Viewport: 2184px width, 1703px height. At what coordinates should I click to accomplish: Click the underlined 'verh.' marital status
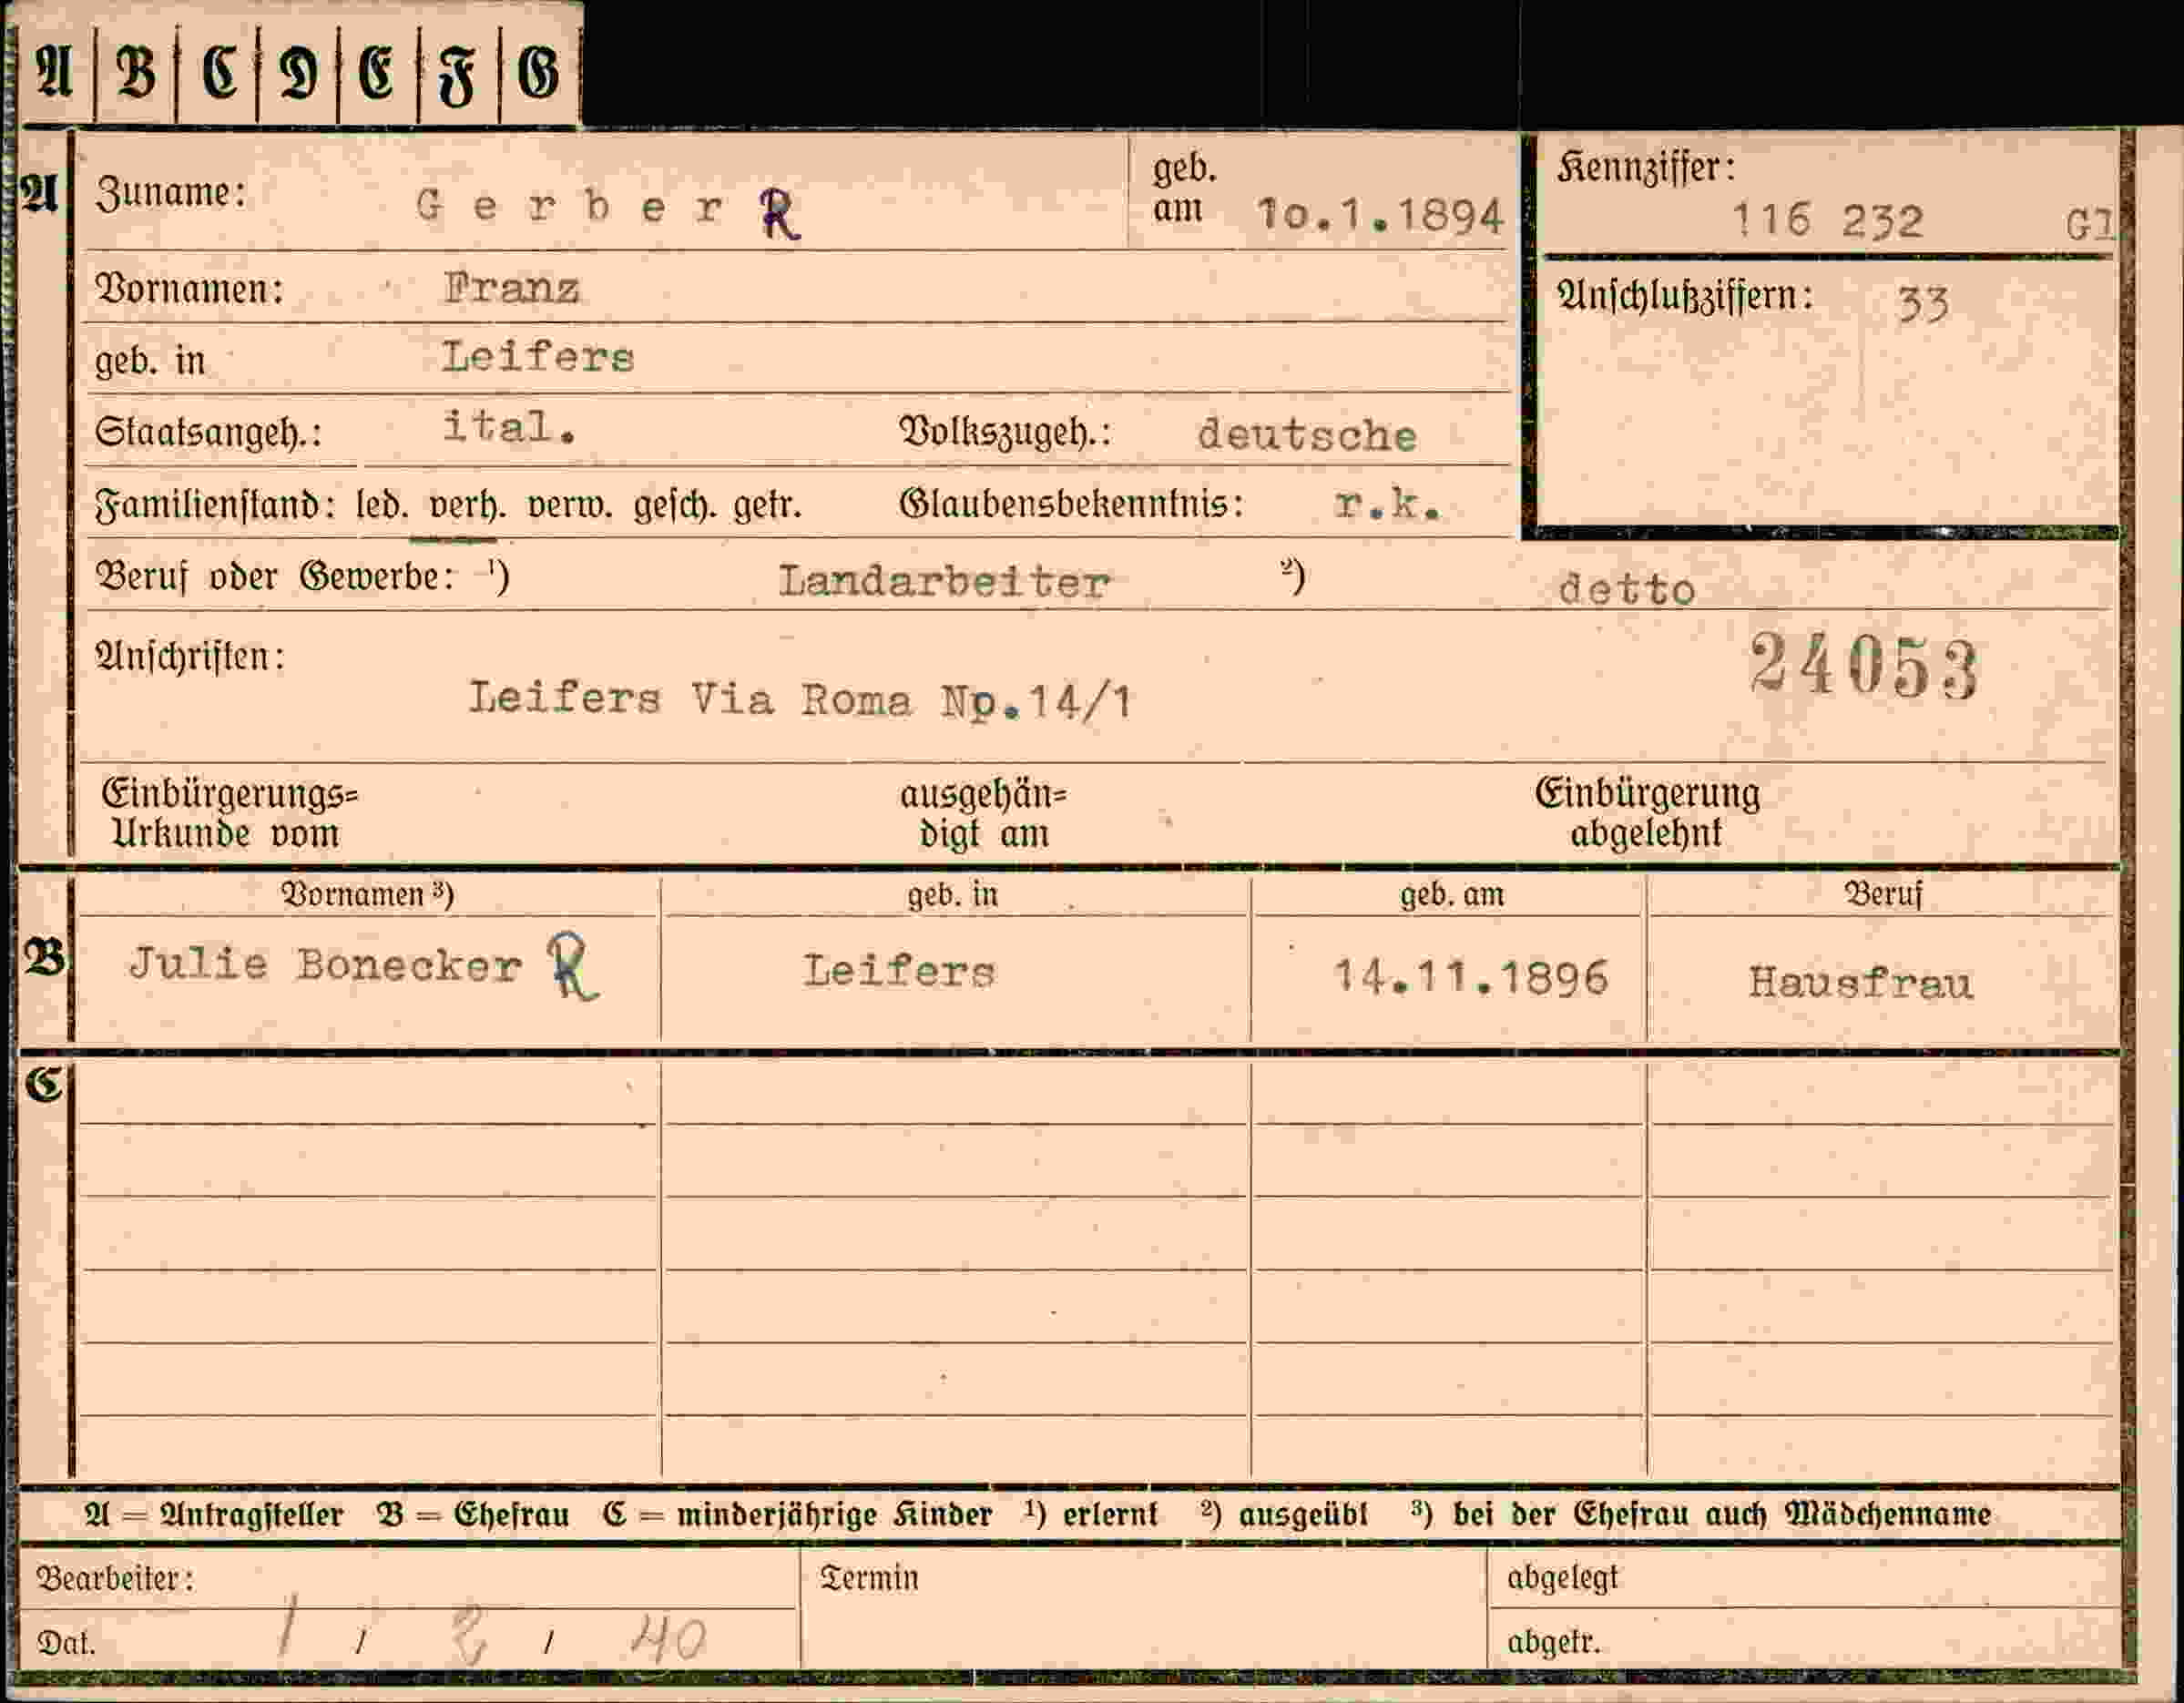pyautogui.click(x=466, y=506)
